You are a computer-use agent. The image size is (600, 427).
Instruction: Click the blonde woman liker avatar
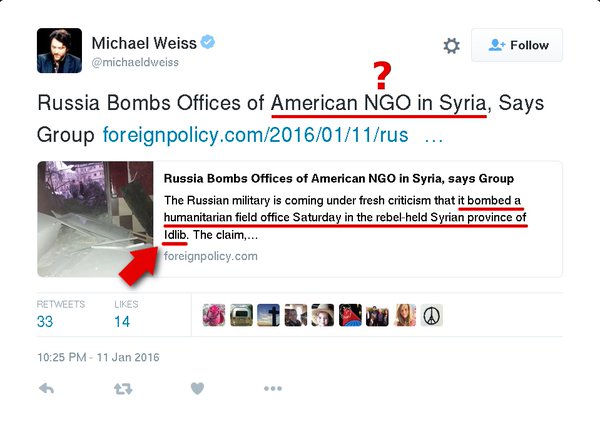tap(404, 315)
